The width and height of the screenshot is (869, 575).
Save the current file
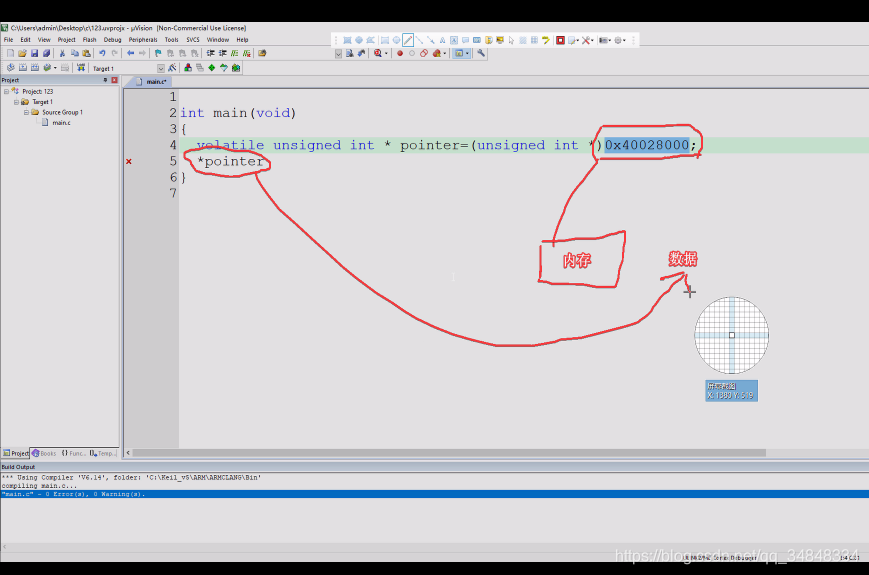coord(34,53)
